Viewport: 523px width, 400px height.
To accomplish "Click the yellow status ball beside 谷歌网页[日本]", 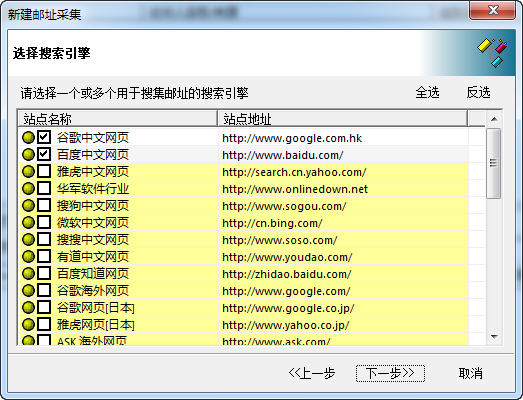I will coord(28,308).
